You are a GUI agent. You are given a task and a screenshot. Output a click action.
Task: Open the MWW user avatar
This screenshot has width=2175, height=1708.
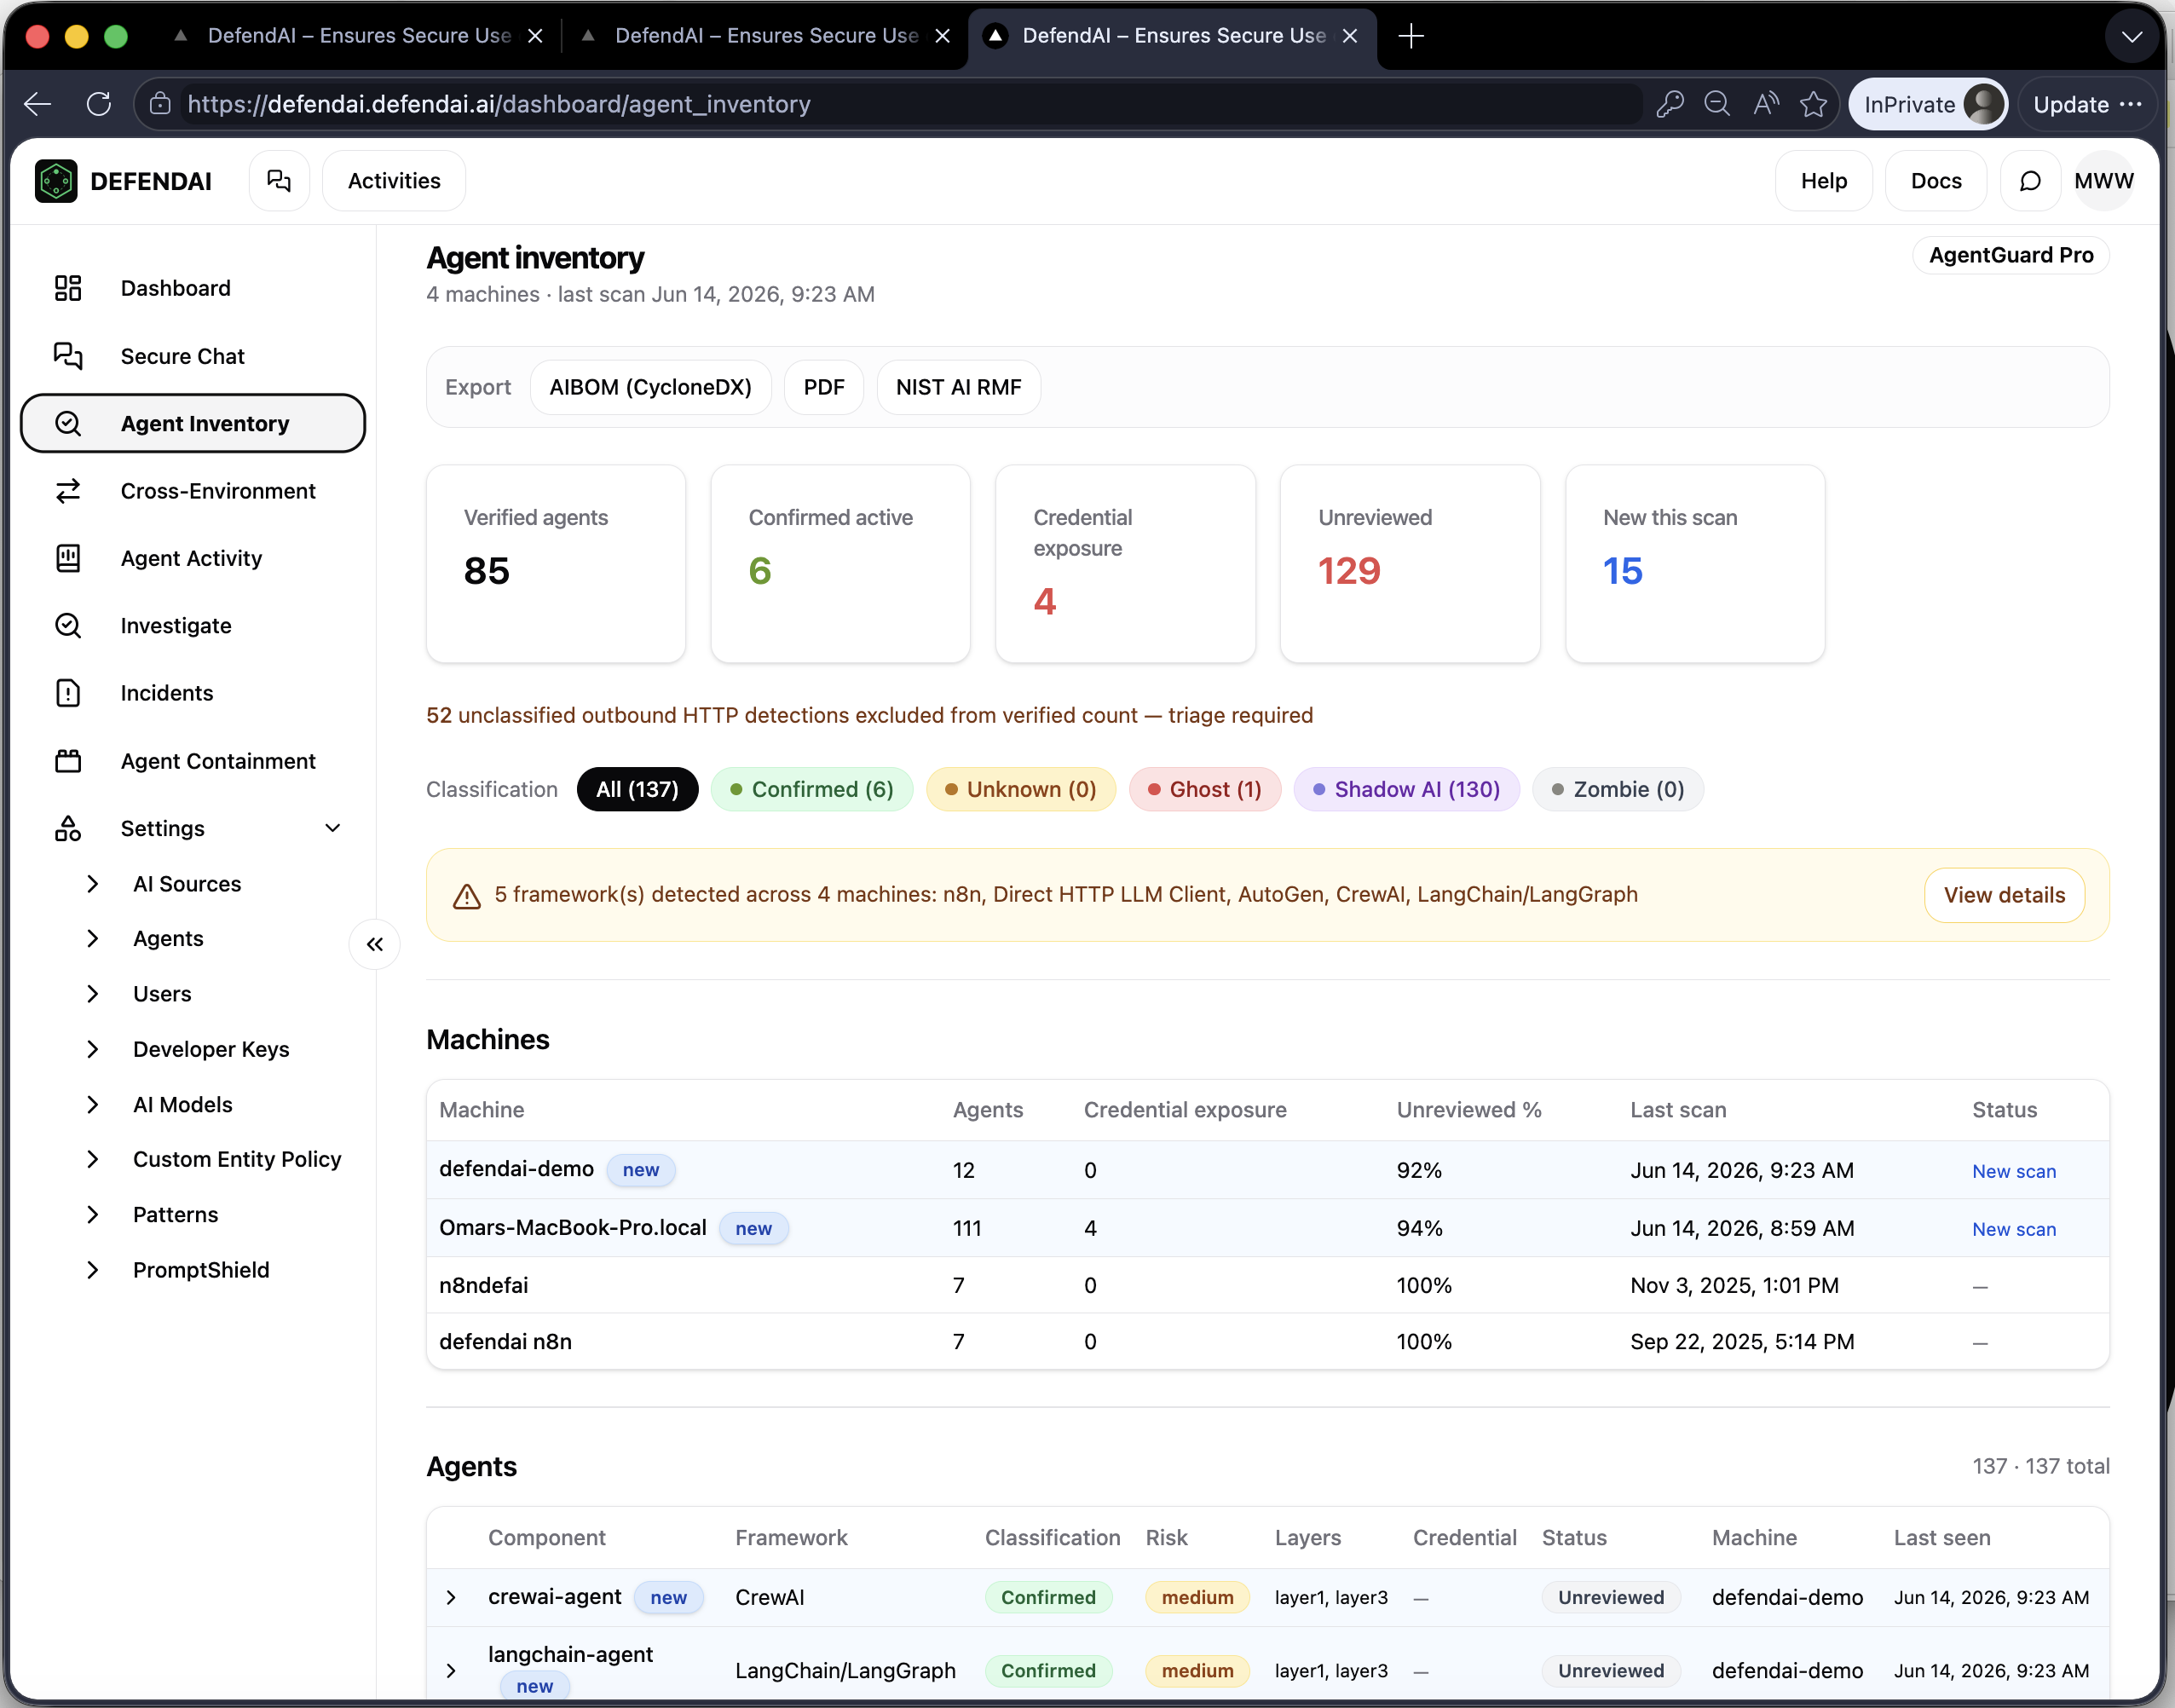(x=2104, y=181)
